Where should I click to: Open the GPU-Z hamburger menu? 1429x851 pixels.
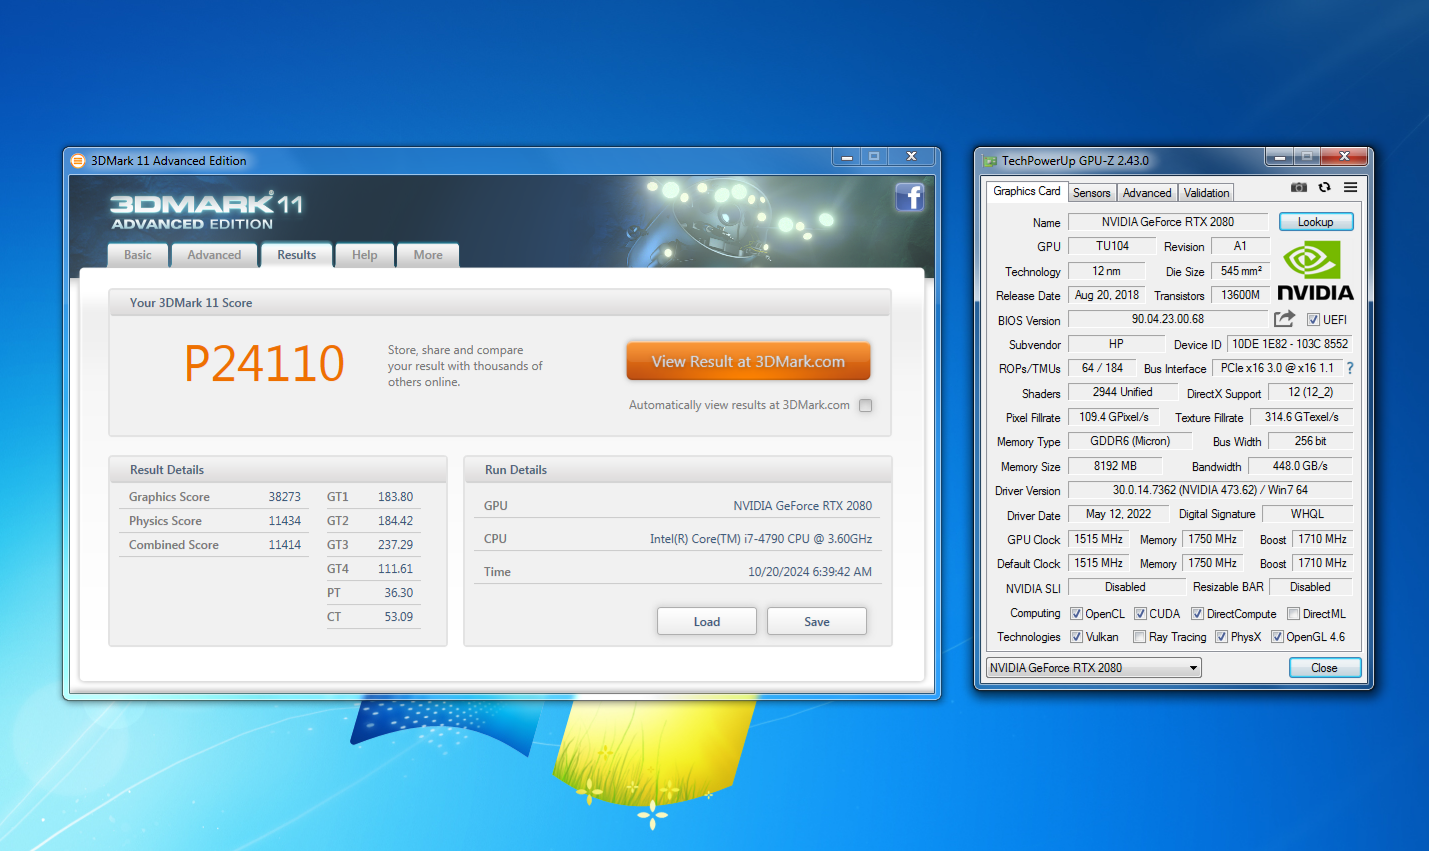[x=1351, y=187]
